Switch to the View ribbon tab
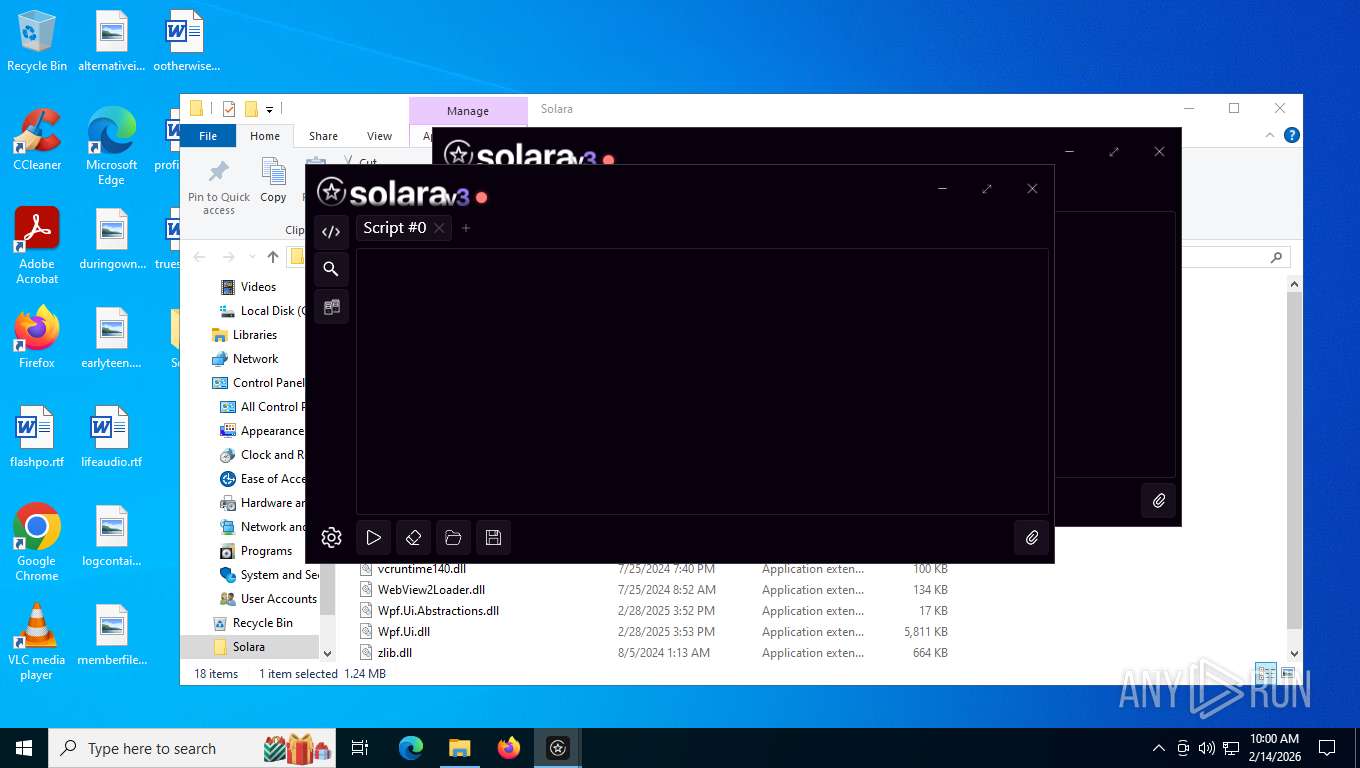The image size is (1360, 768). 379,136
